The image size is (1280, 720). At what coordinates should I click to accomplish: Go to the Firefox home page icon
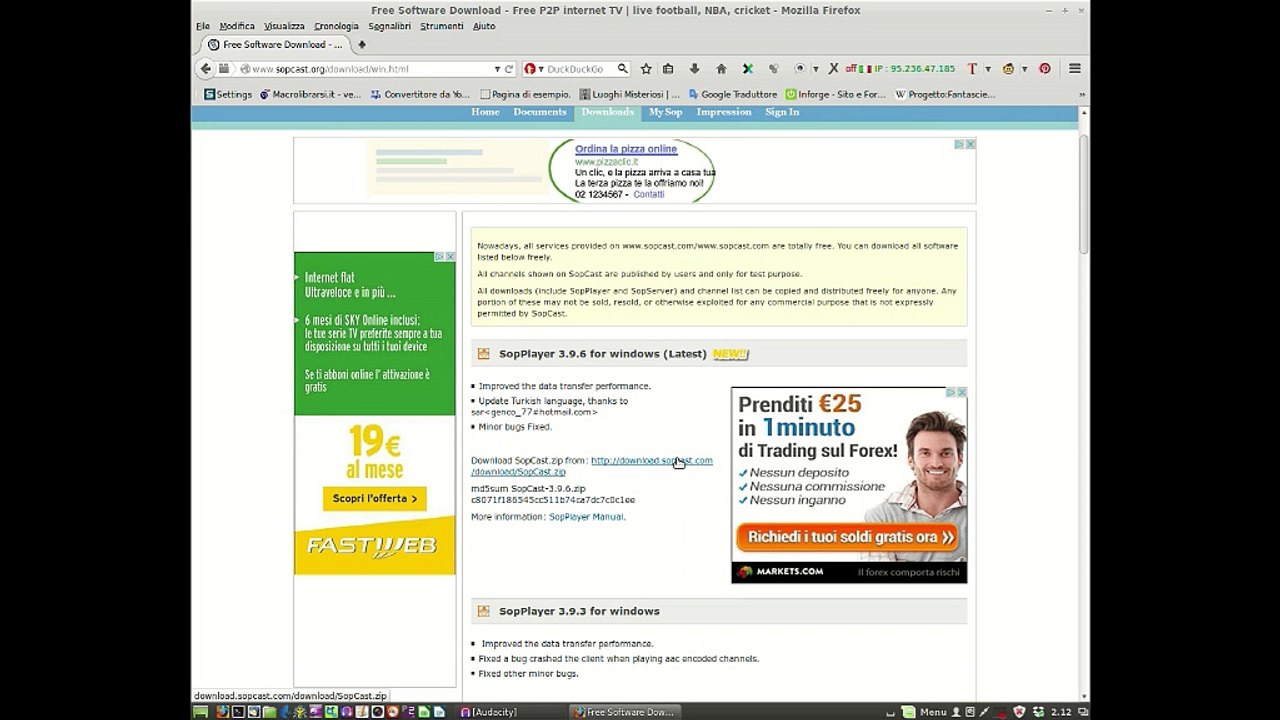click(x=721, y=69)
